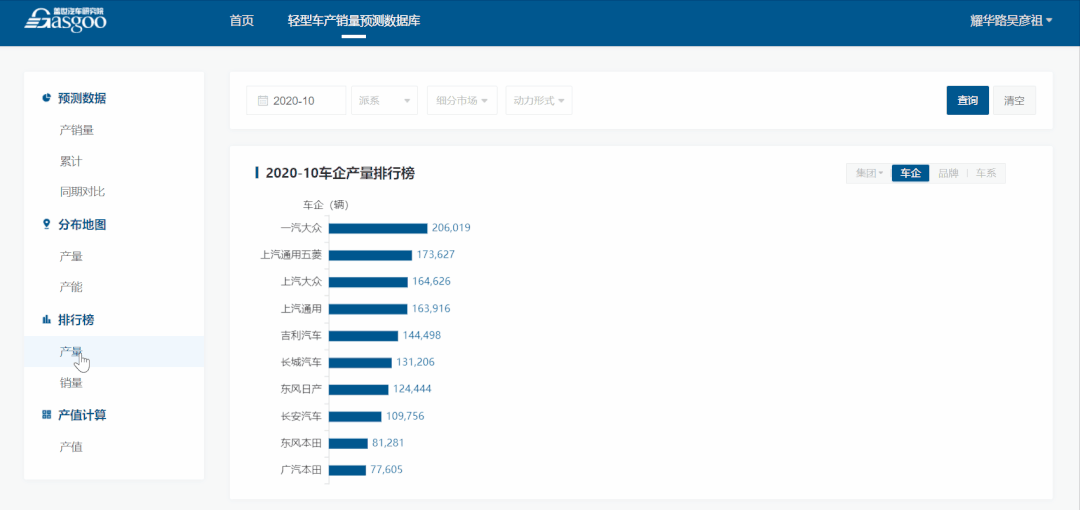Click the 分布地图 section header

(82, 224)
